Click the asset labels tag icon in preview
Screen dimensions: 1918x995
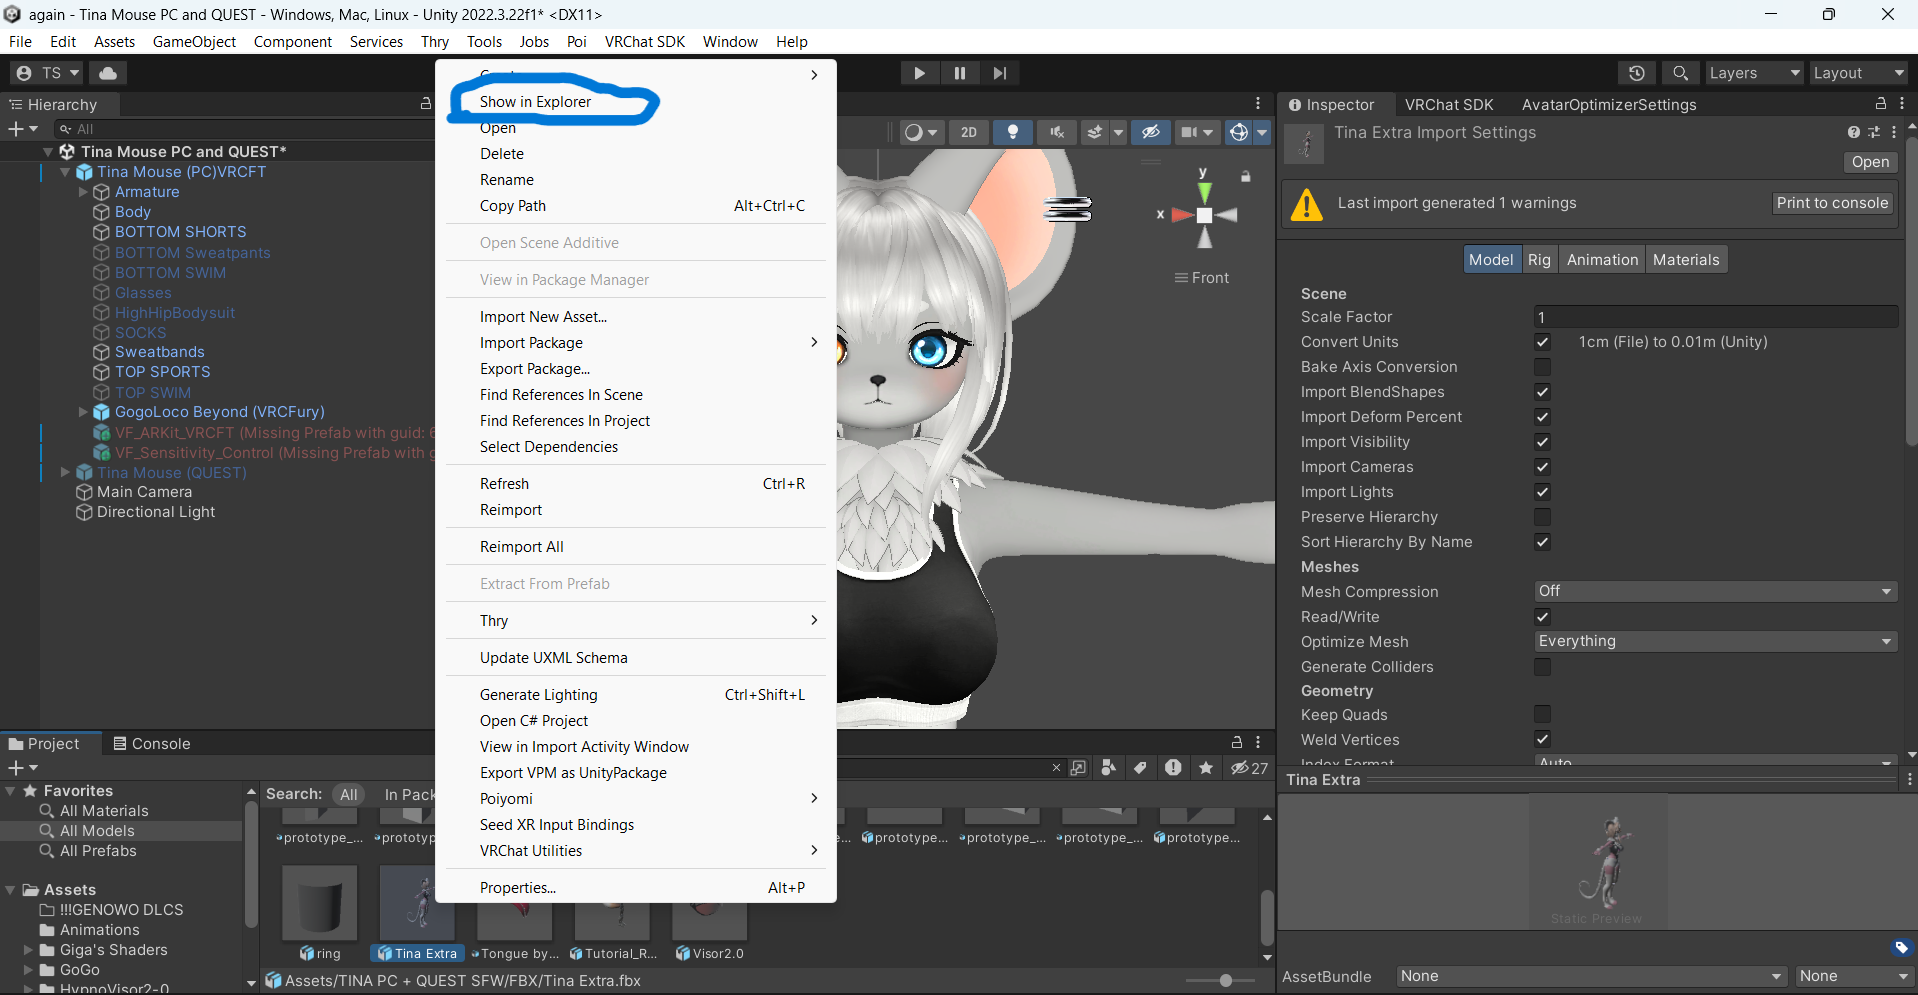coord(1901,947)
